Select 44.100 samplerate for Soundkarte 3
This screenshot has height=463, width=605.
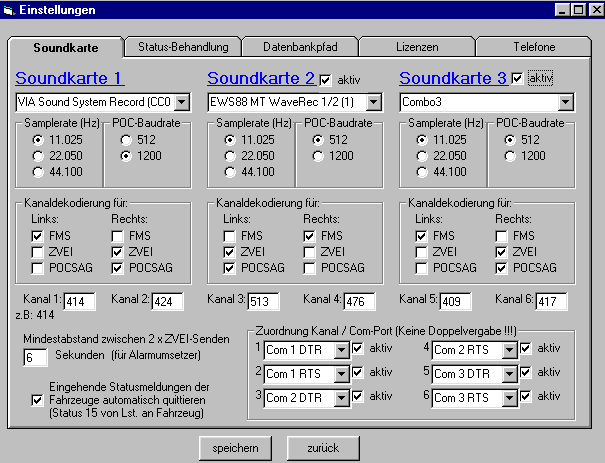point(423,171)
